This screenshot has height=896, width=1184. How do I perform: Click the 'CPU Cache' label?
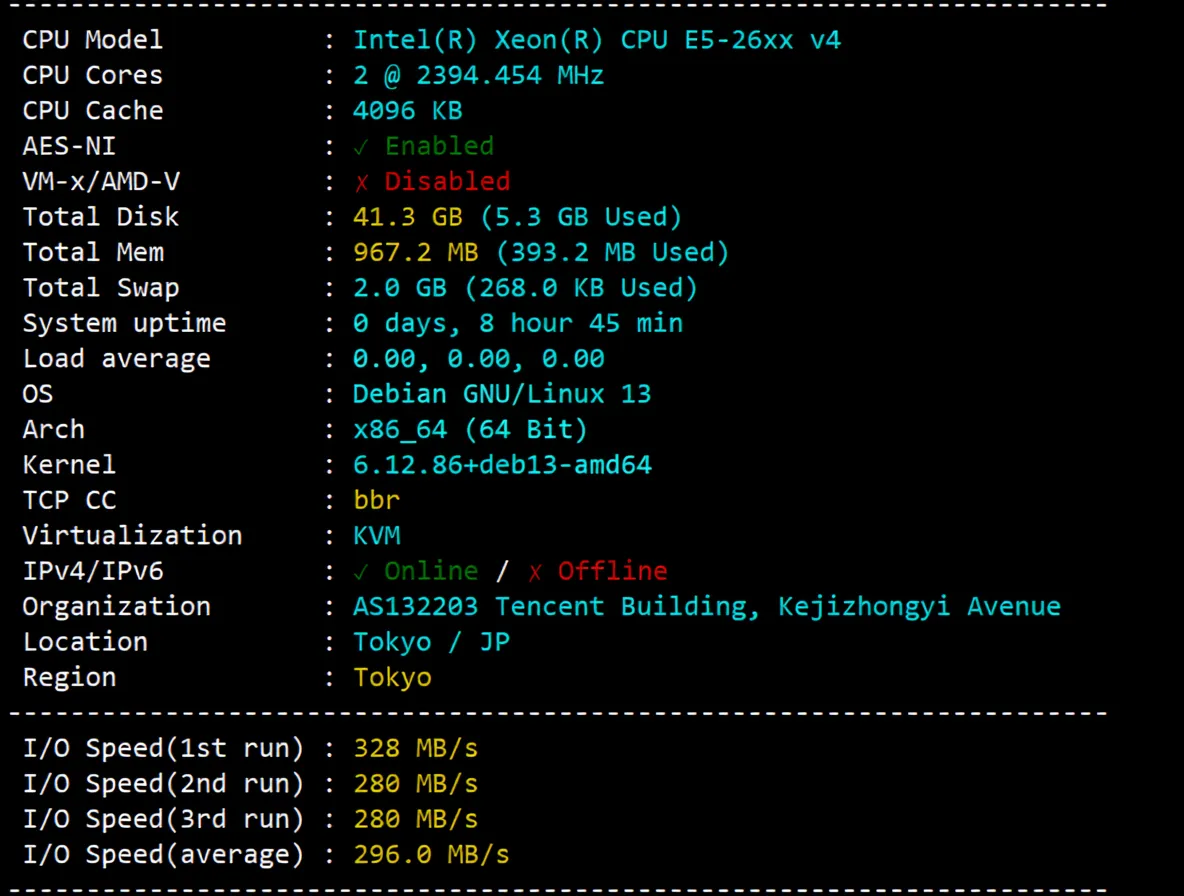(92, 110)
